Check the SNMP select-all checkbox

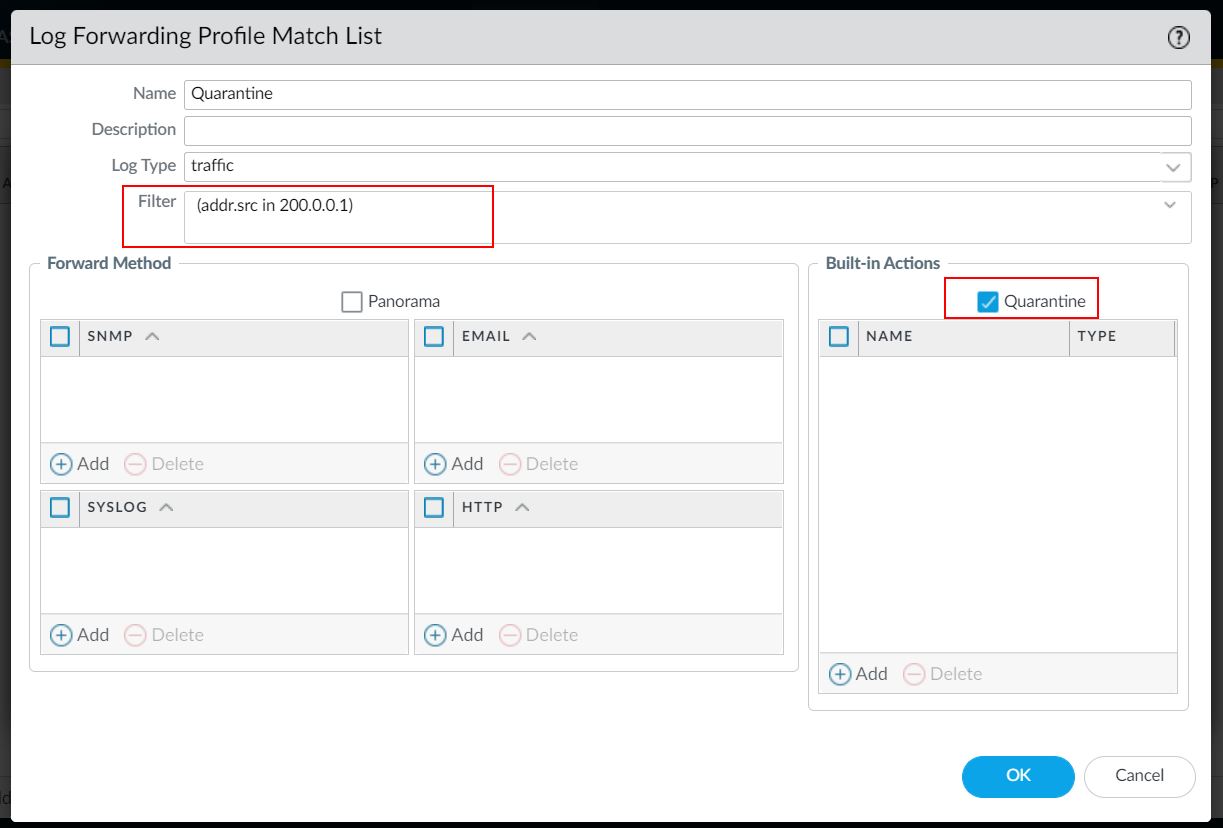click(60, 337)
